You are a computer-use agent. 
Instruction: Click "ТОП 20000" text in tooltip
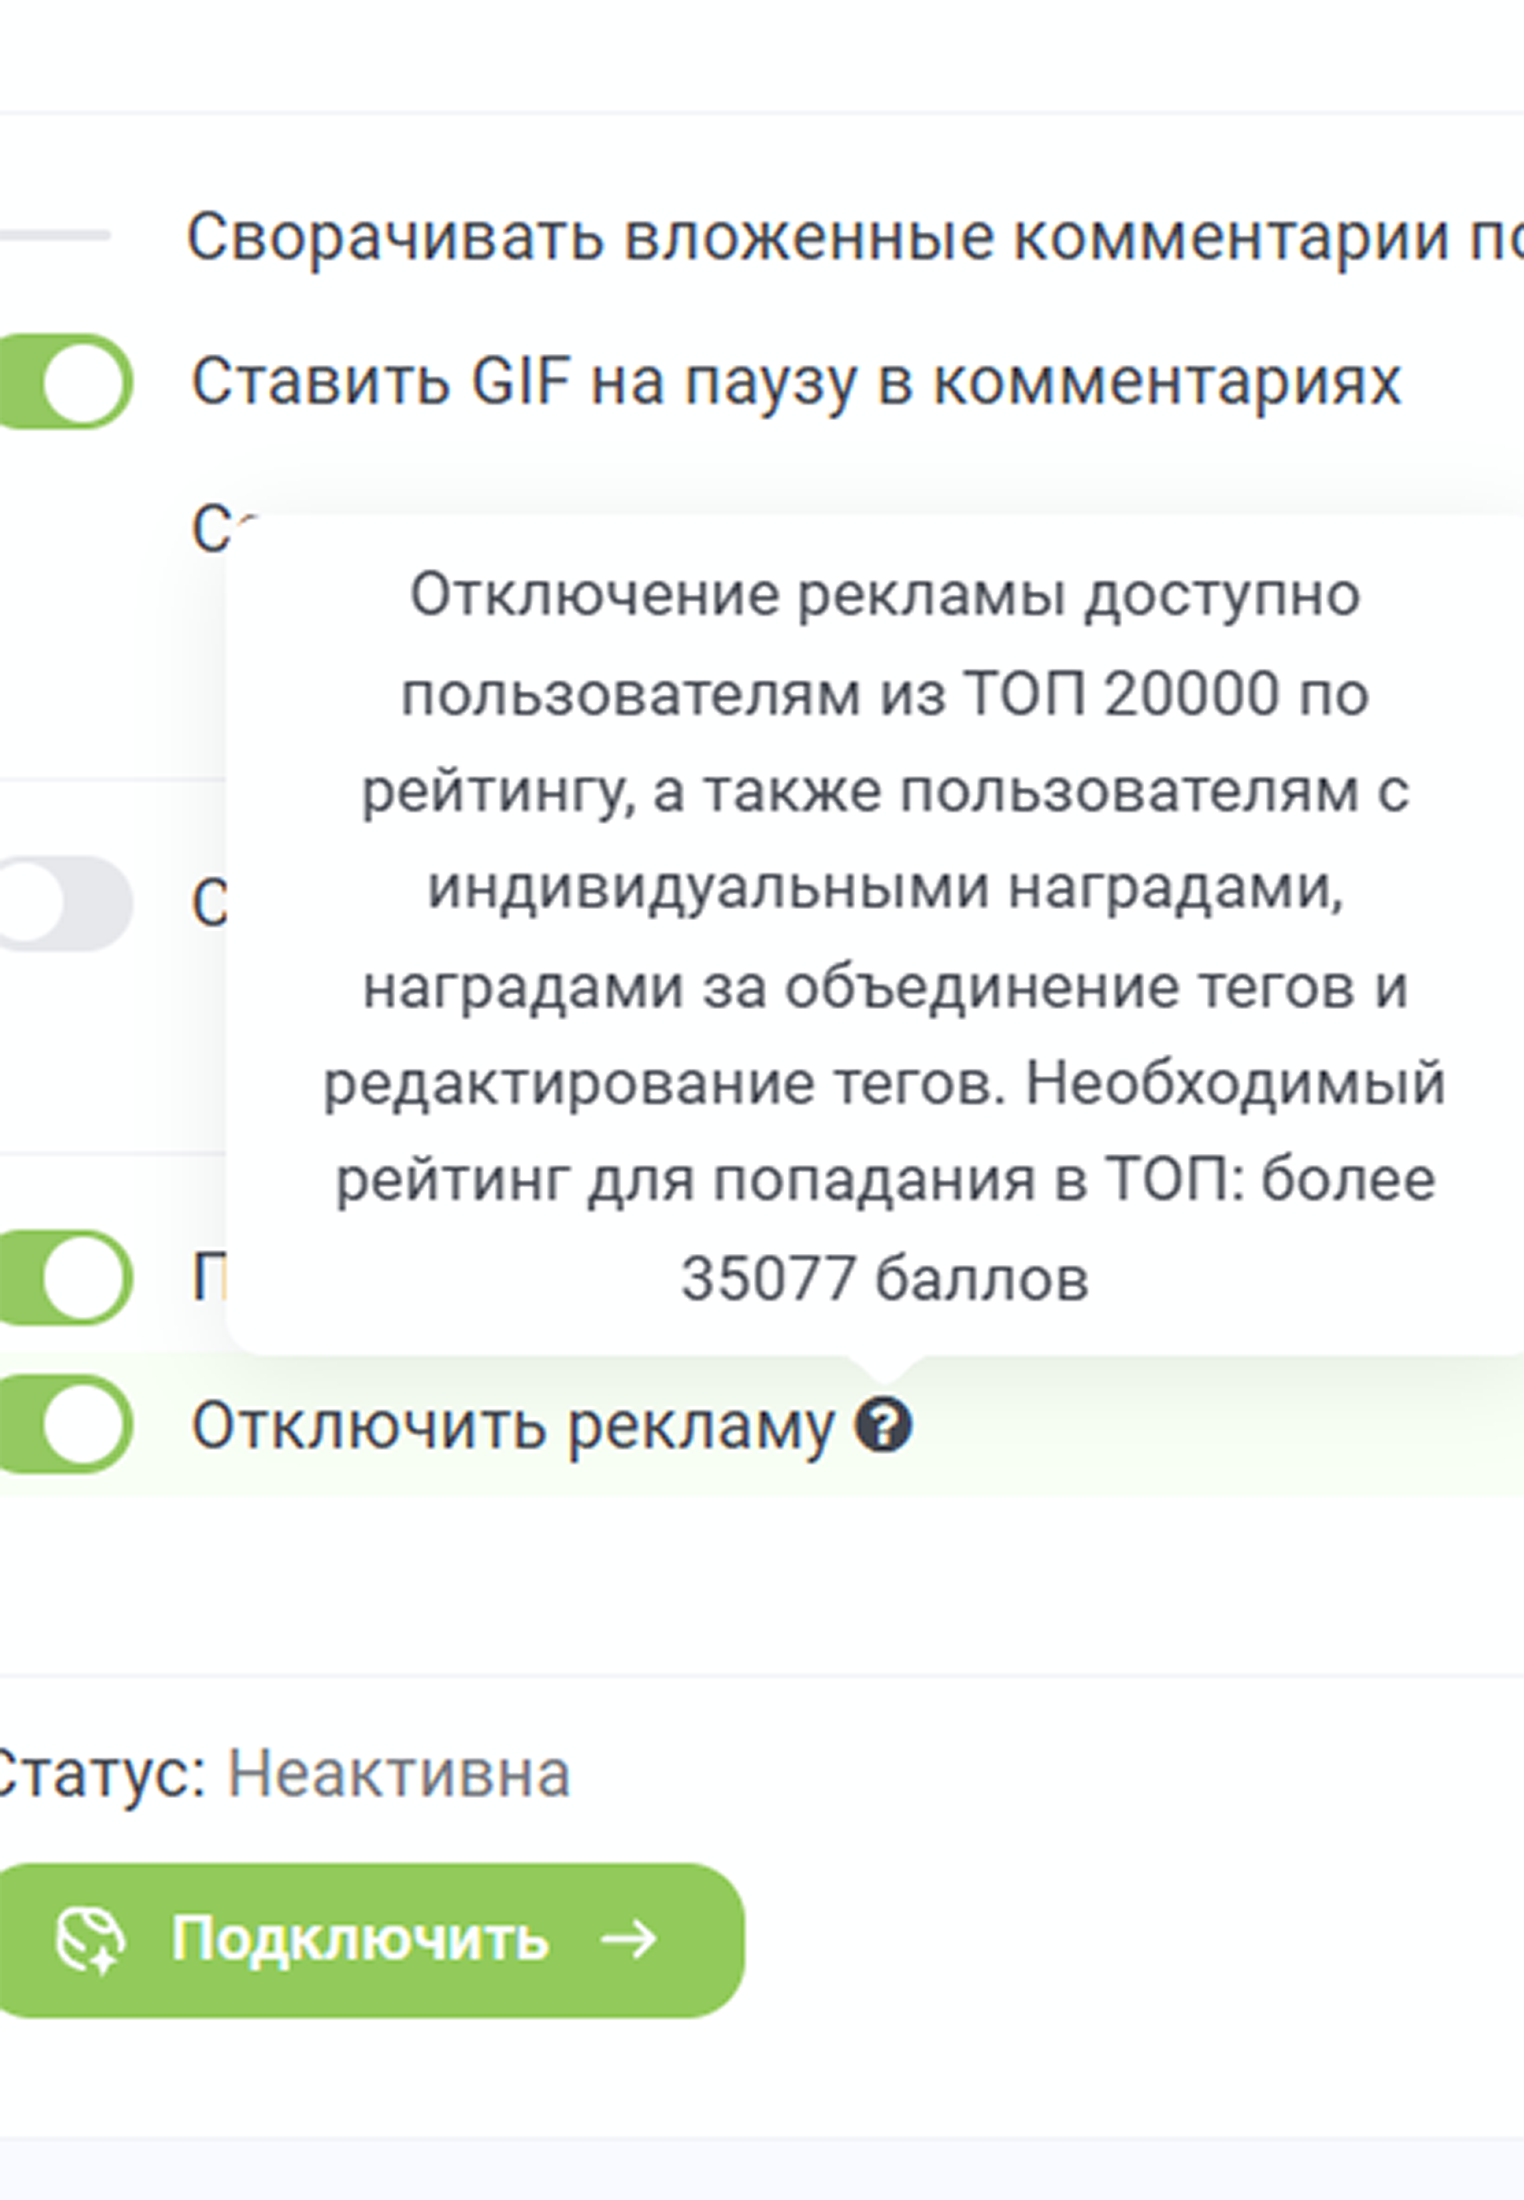coord(1122,693)
